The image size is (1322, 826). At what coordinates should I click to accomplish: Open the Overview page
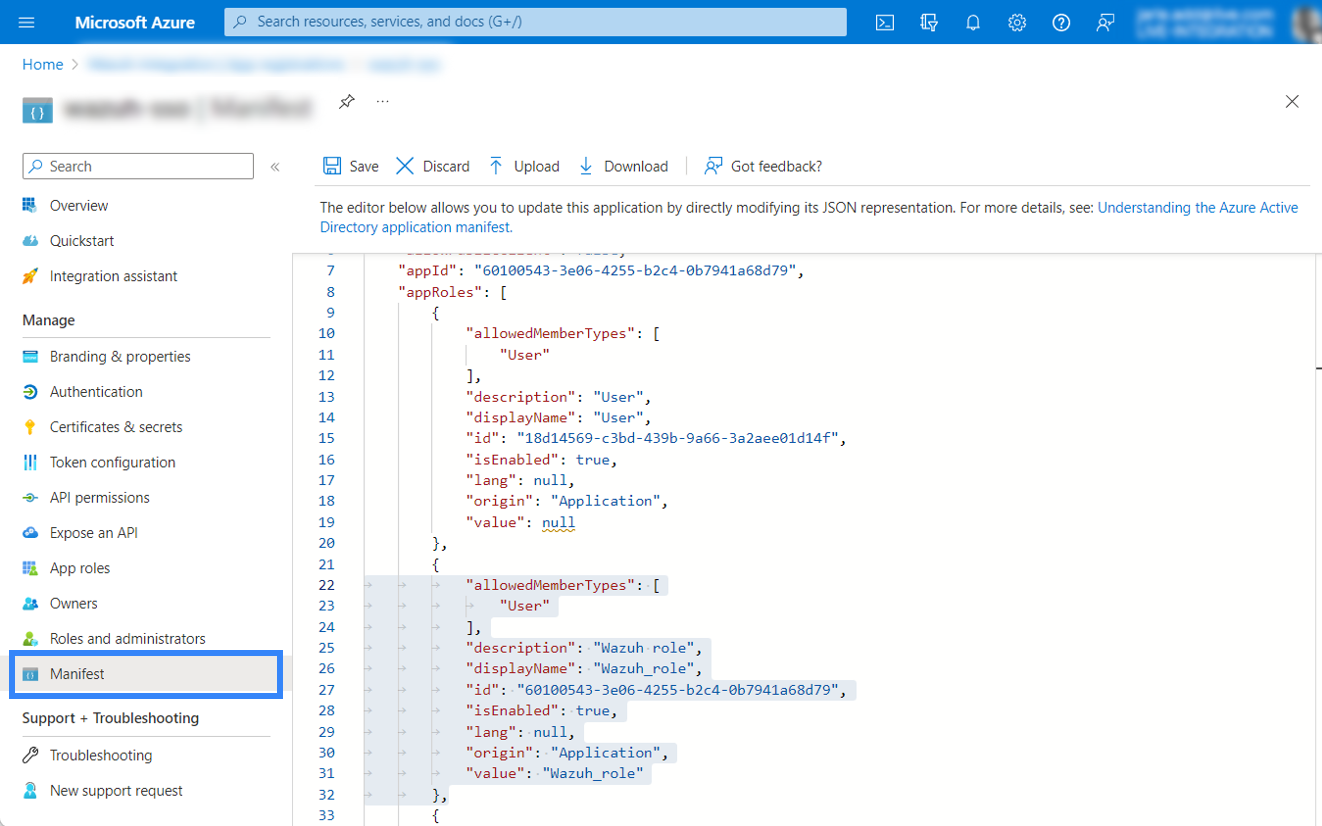(79, 205)
